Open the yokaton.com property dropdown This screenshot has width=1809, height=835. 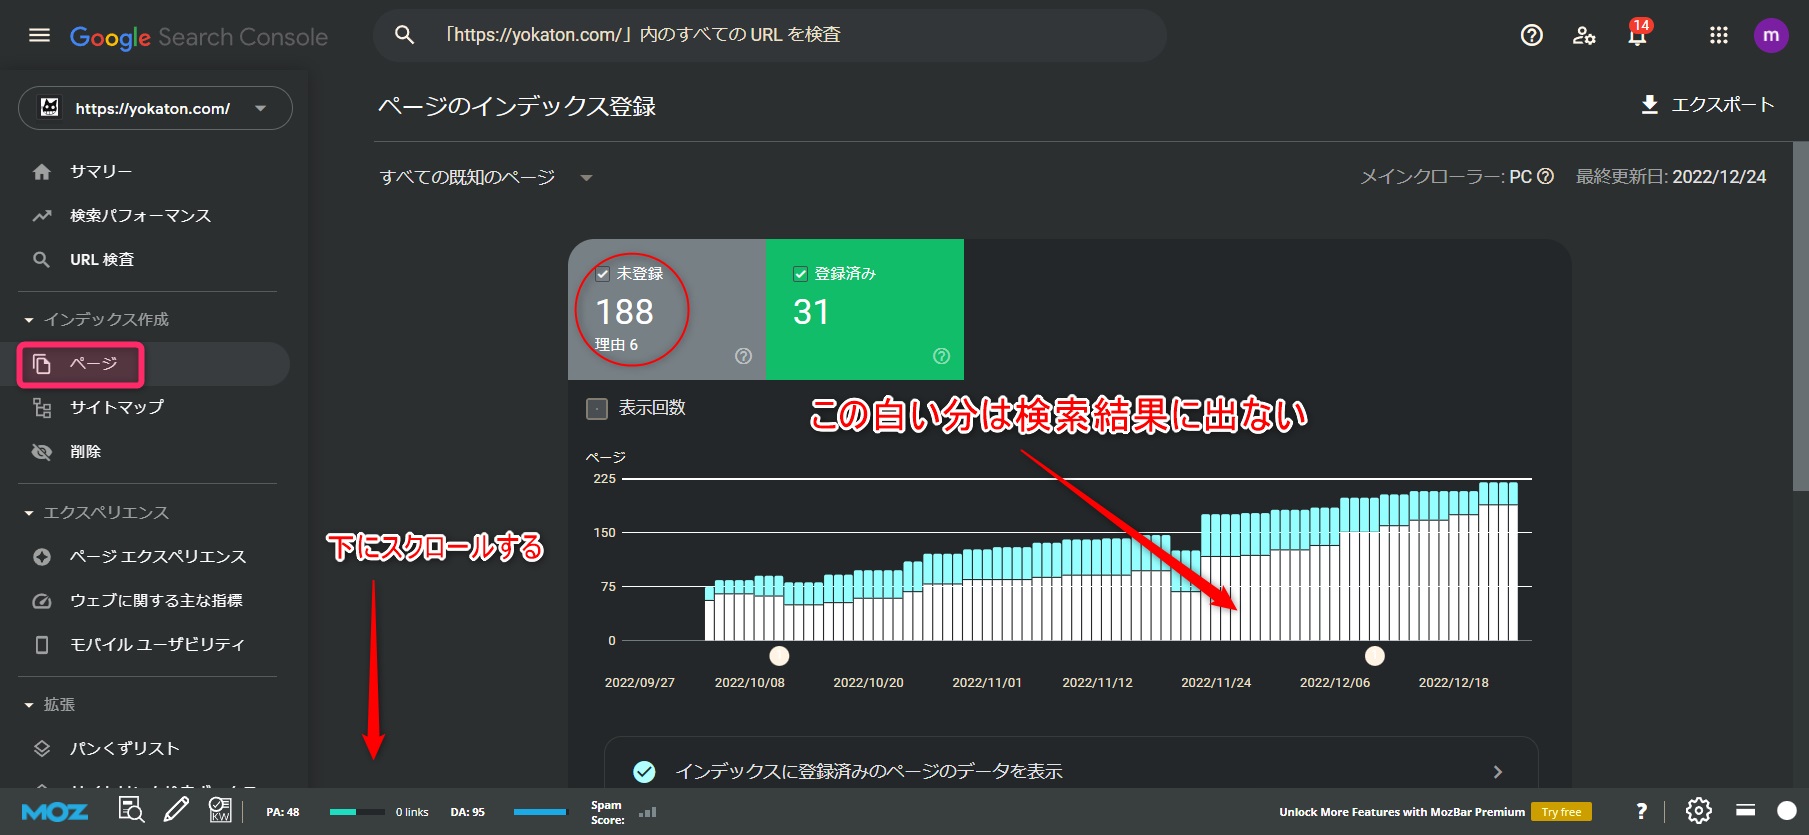(155, 108)
